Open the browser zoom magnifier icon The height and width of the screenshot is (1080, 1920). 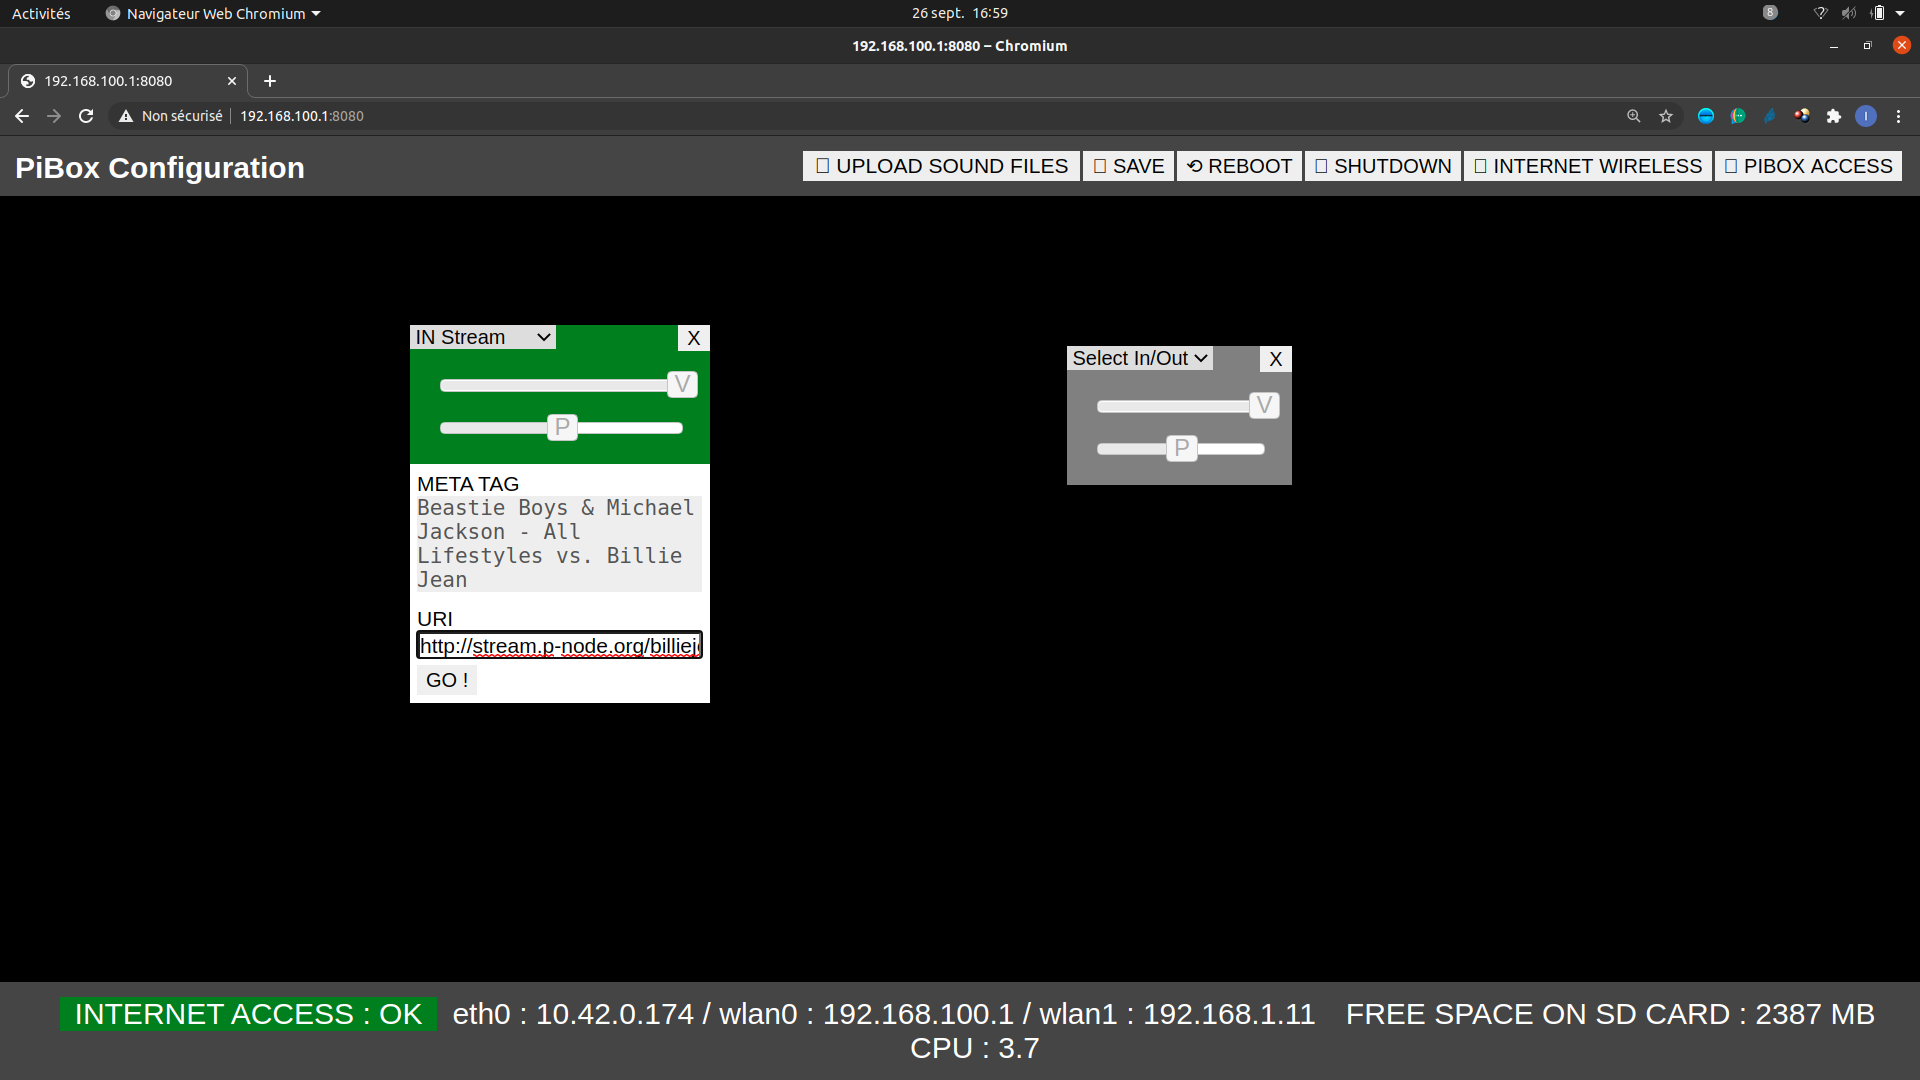[1634, 116]
